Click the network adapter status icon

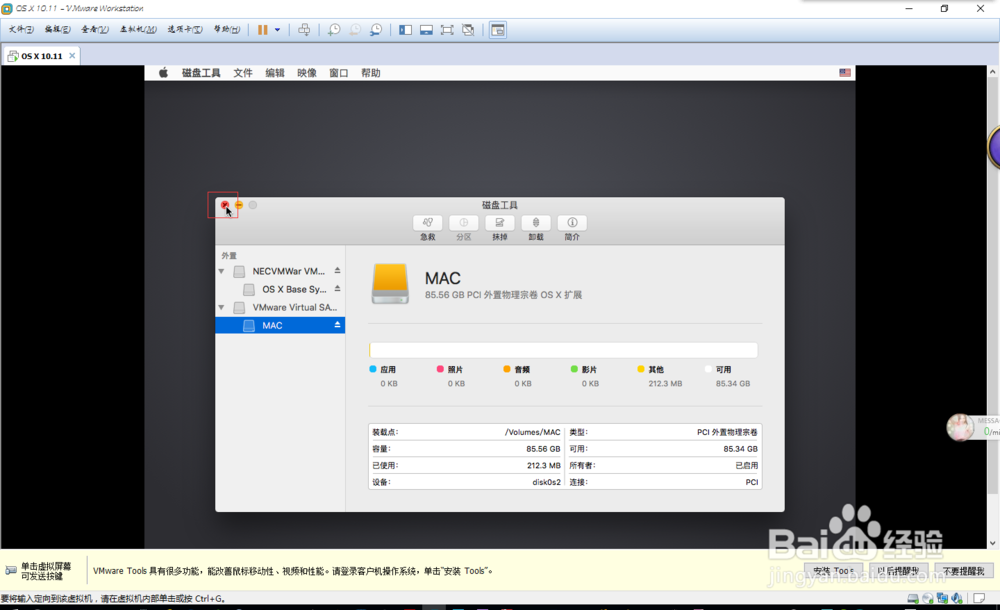tap(942, 599)
